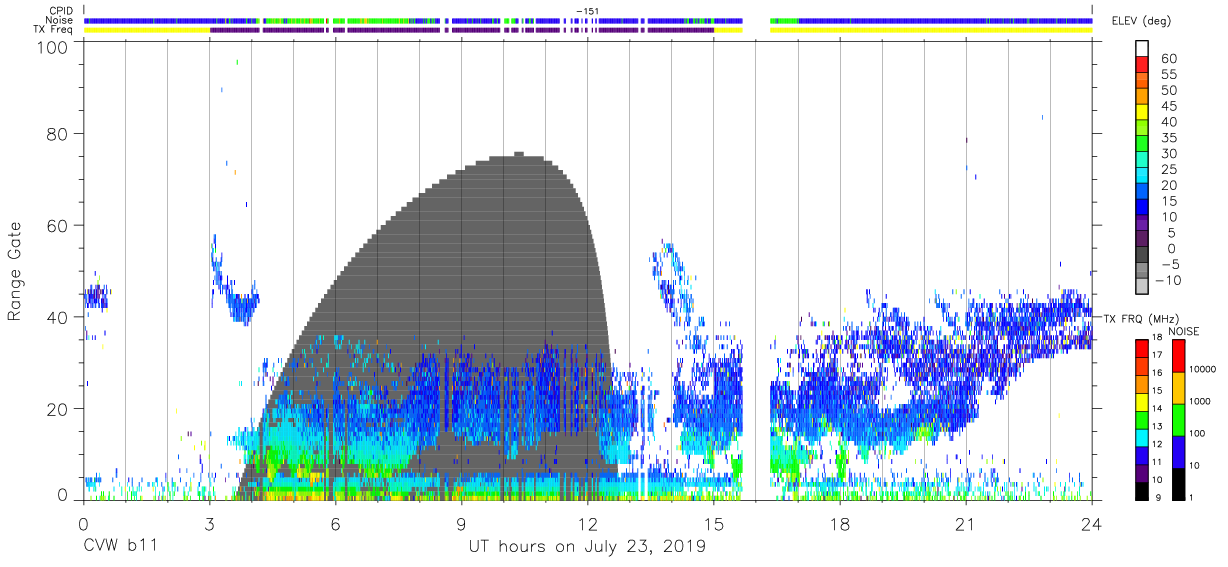Click the '100' label on the NOISE legend
1228x567 pixels.
(x=1195, y=433)
